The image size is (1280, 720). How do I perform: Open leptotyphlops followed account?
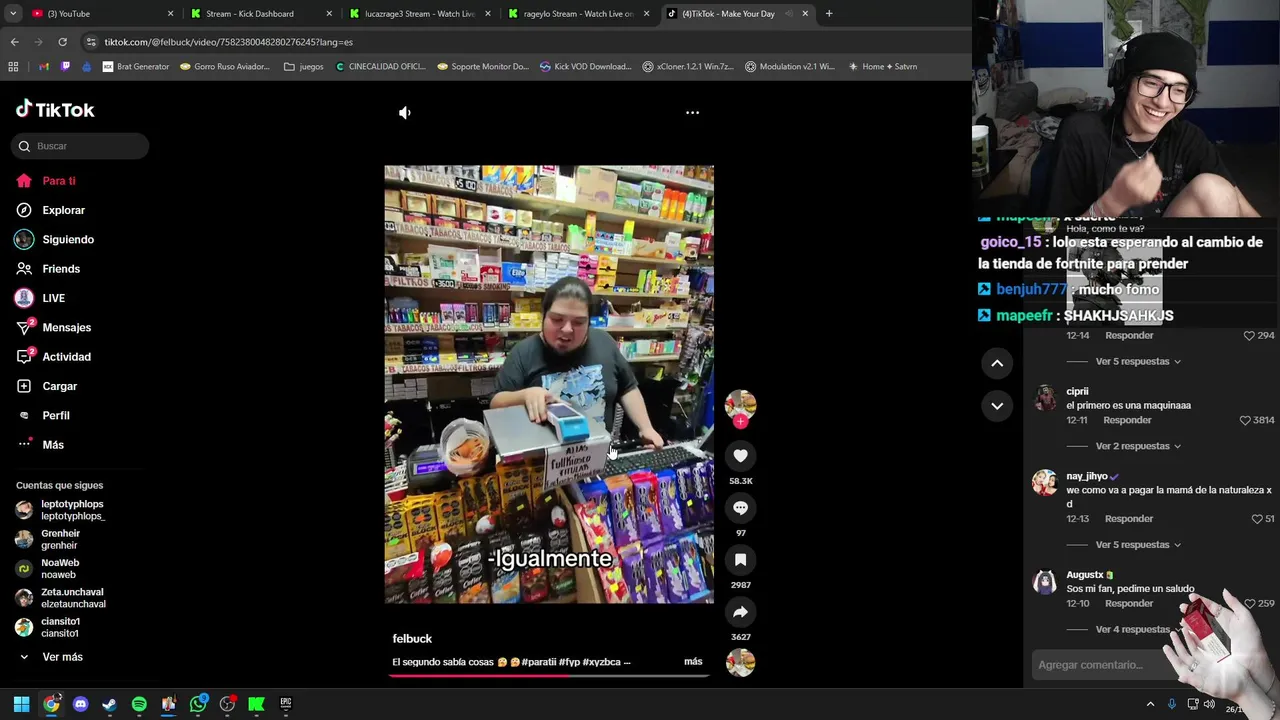(60, 510)
